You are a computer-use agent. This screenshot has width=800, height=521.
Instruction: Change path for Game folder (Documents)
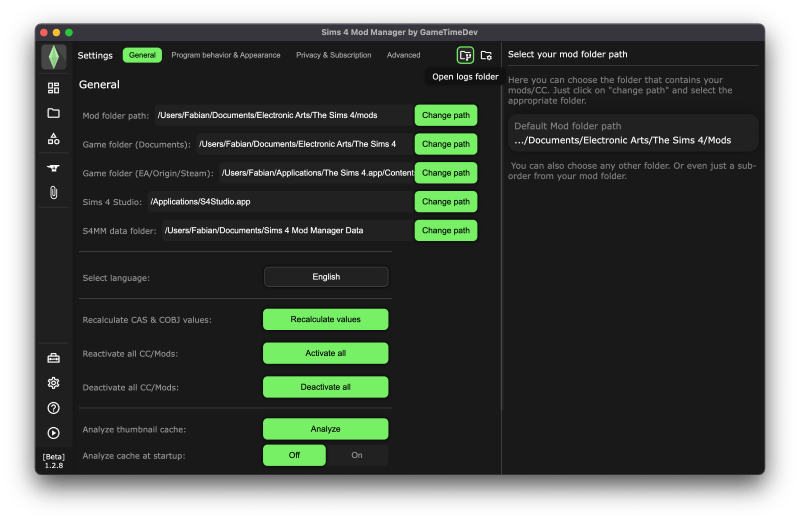tap(446, 144)
